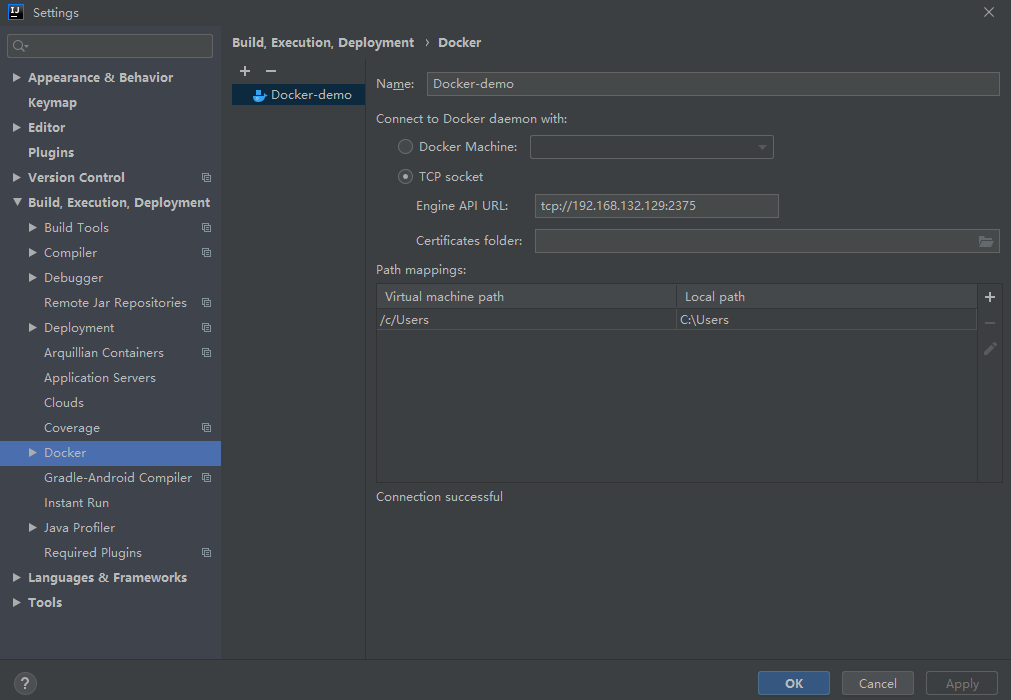Image resolution: width=1011 pixels, height=700 pixels.
Task: Click the Cancel button
Action: click(877, 684)
